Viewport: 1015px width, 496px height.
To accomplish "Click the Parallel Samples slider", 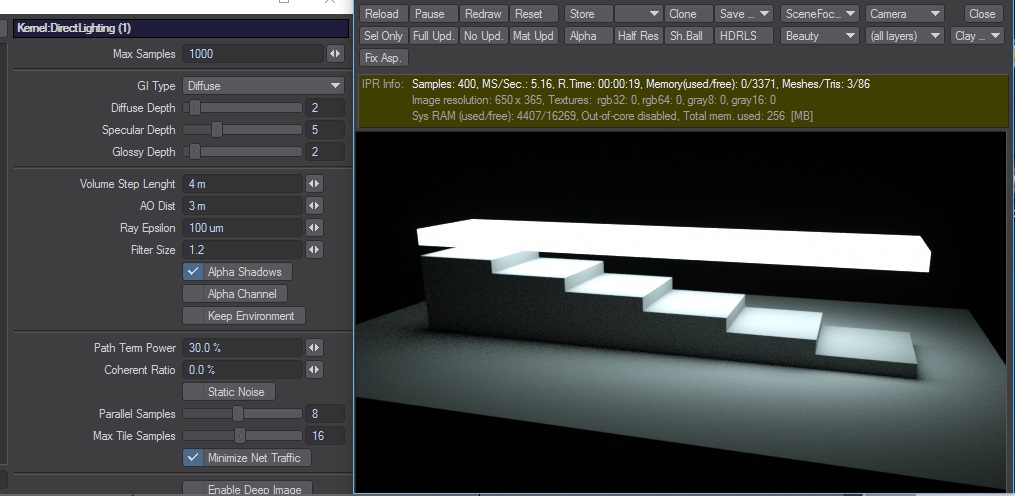I will (x=243, y=414).
